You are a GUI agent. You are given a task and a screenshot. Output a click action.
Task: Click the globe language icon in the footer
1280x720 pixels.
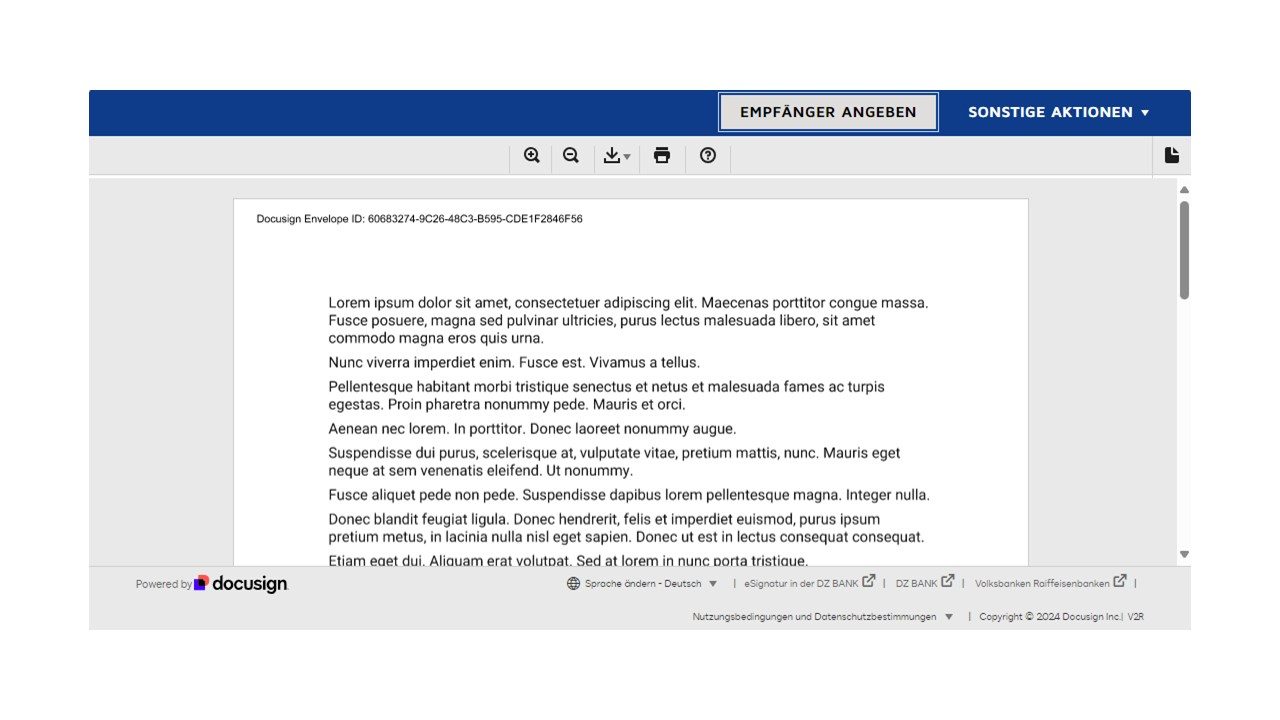pos(573,584)
